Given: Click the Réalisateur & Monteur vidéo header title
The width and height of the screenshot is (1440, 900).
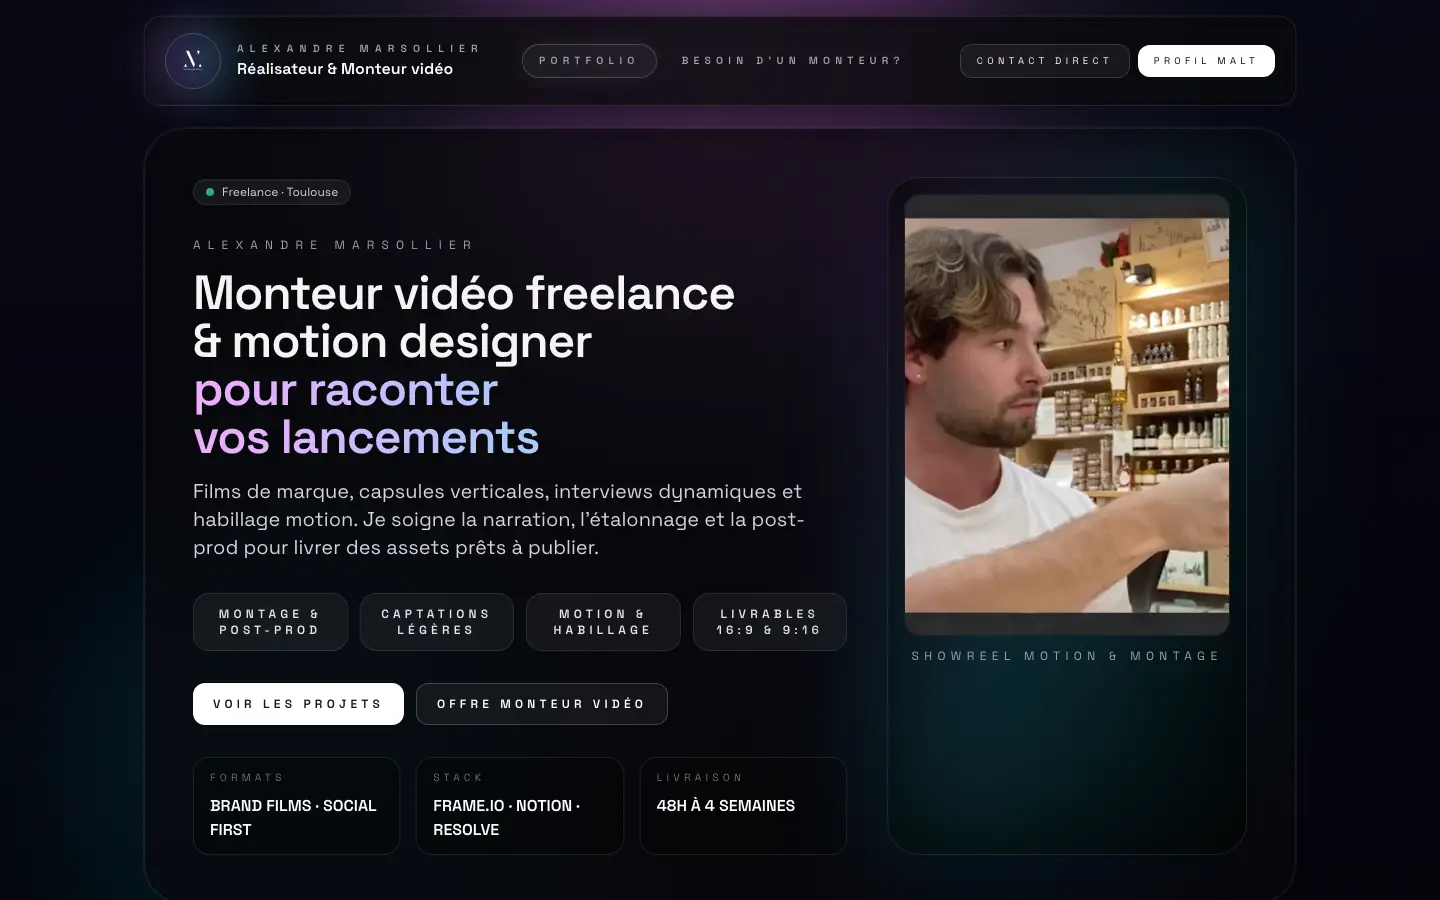Looking at the screenshot, I should point(345,69).
